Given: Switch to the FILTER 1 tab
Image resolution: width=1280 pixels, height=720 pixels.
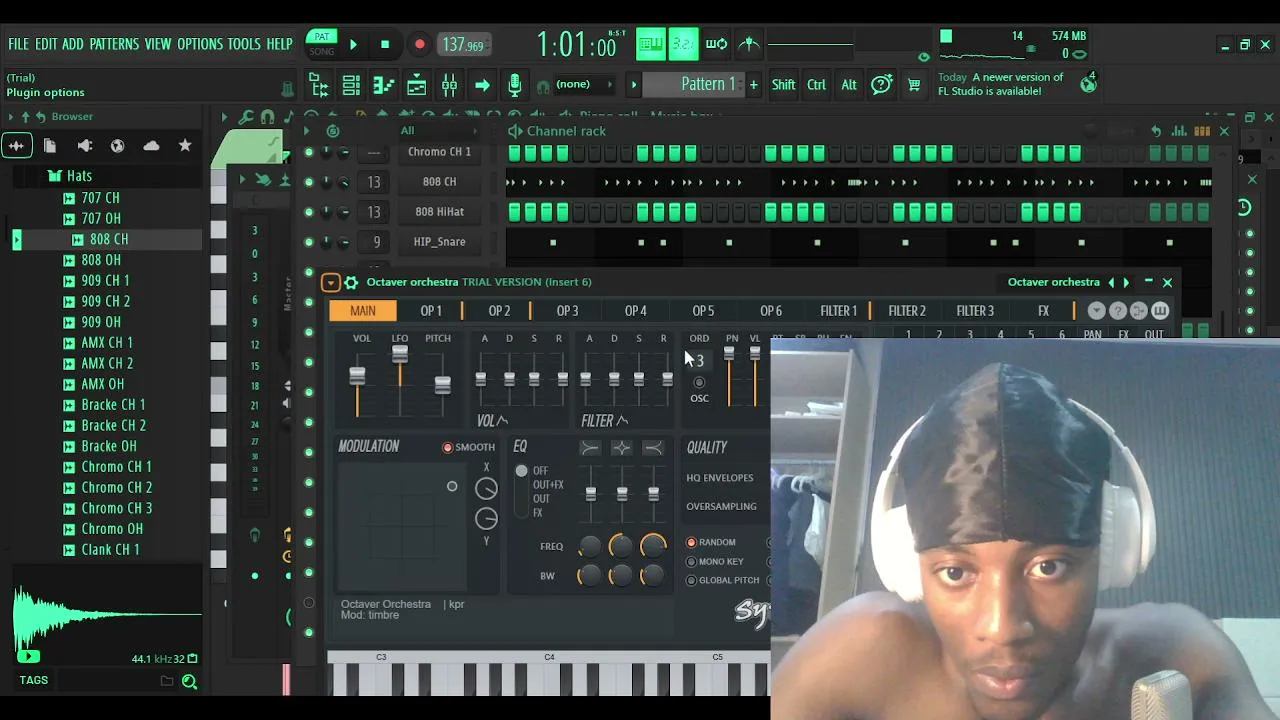Looking at the screenshot, I should click(838, 311).
